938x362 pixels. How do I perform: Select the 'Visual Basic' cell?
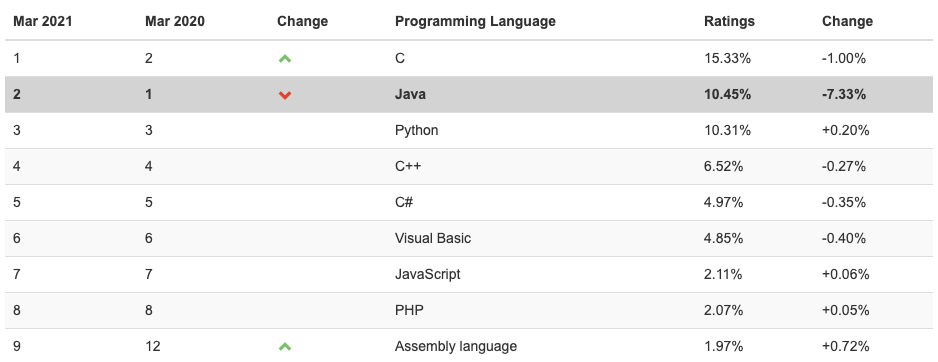(433, 238)
